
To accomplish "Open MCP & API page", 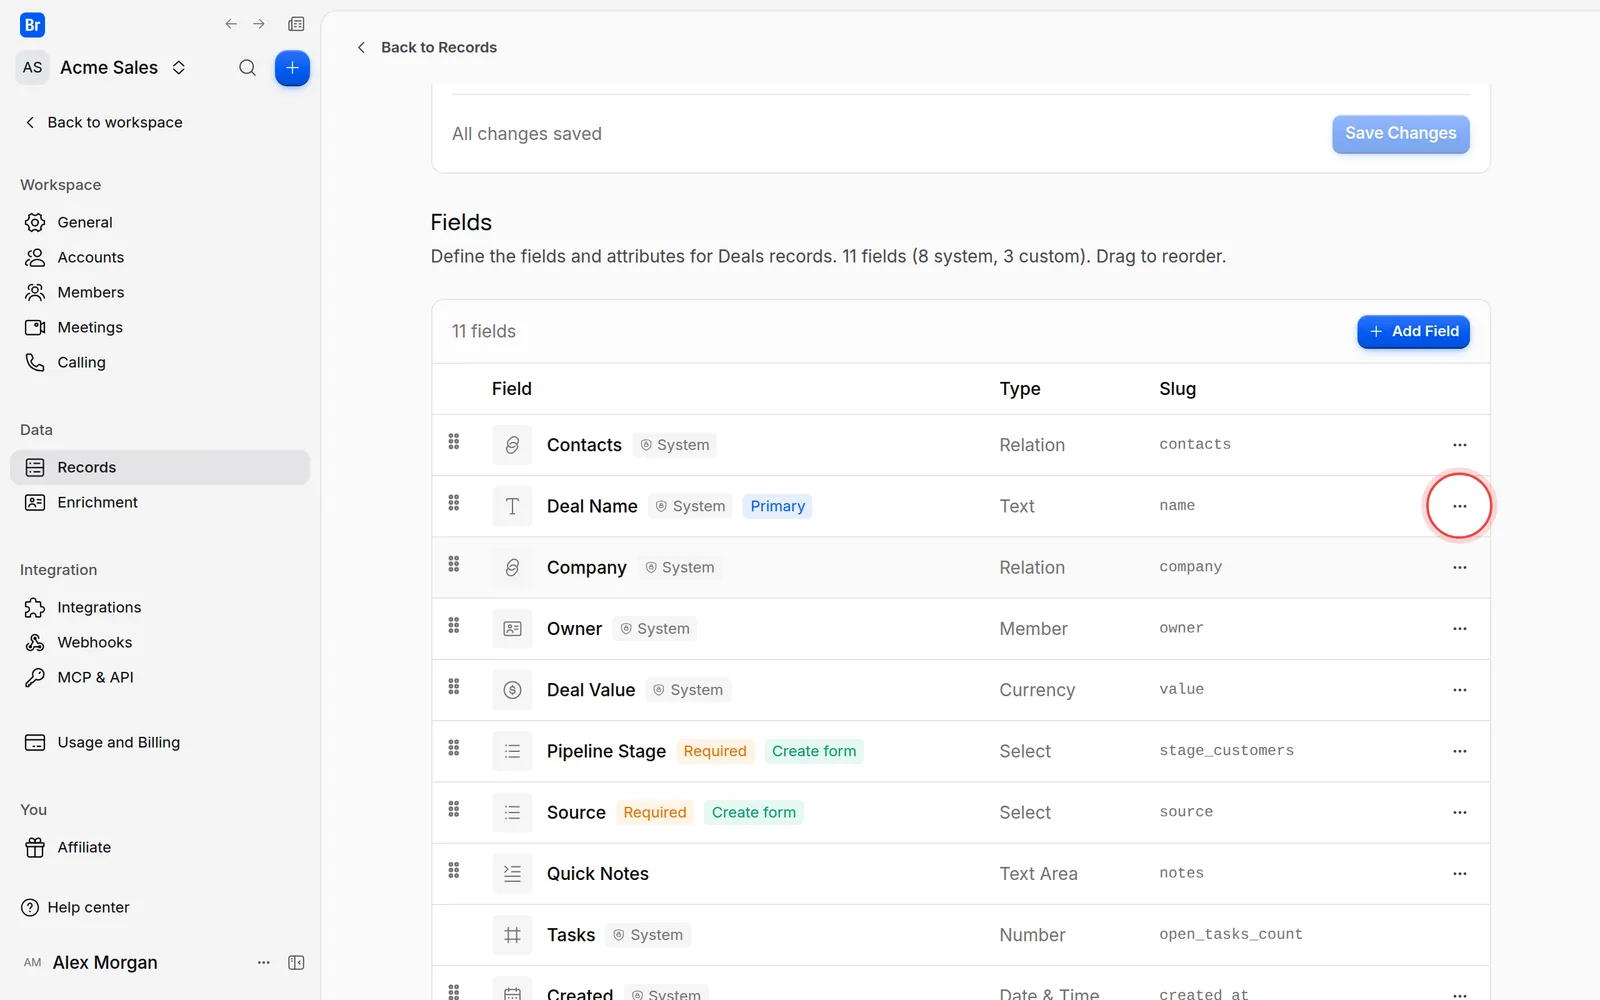I will coord(160,677).
